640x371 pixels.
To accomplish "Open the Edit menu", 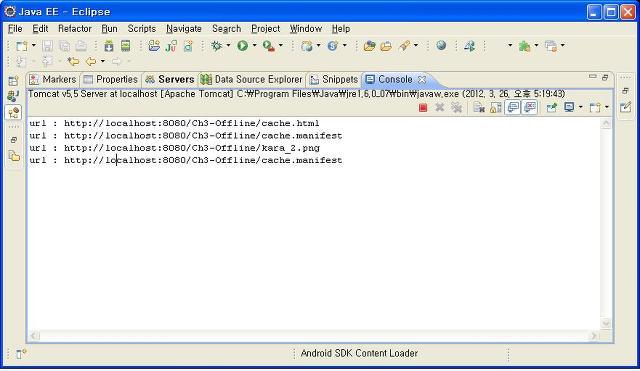I will tap(40, 29).
